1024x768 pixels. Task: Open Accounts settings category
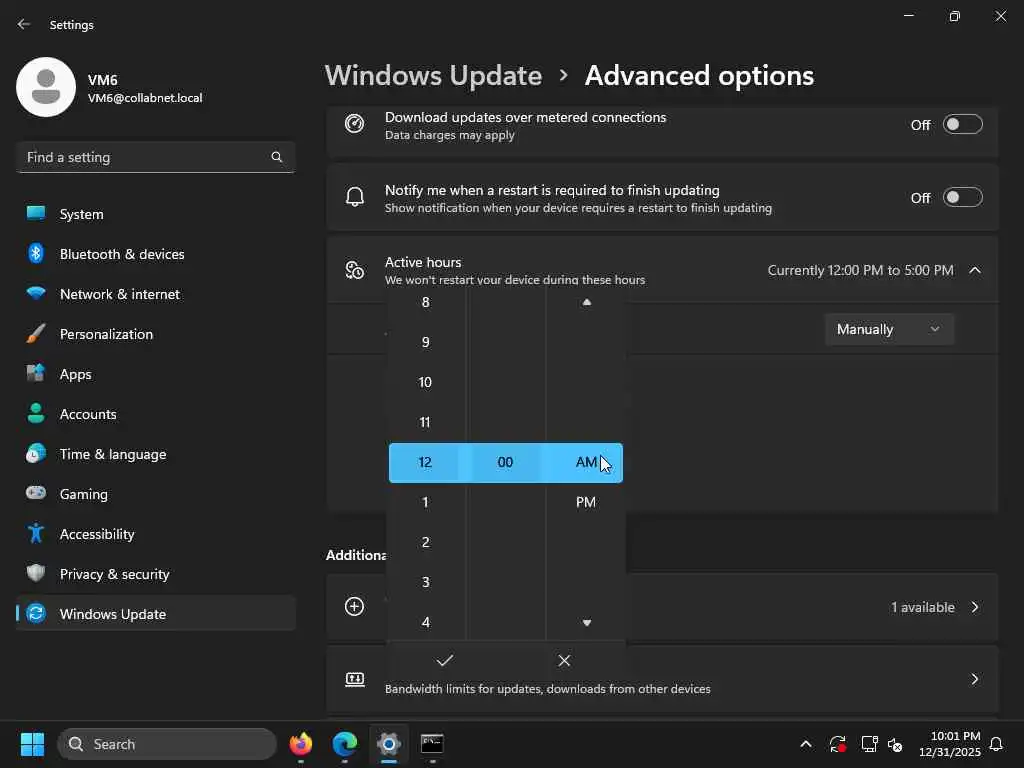click(x=155, y=414)
